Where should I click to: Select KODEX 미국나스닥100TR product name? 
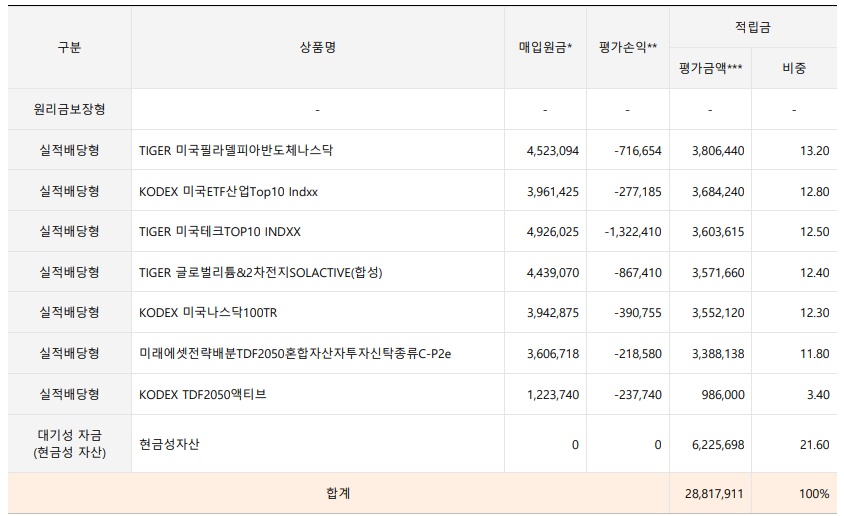point(208,313)
